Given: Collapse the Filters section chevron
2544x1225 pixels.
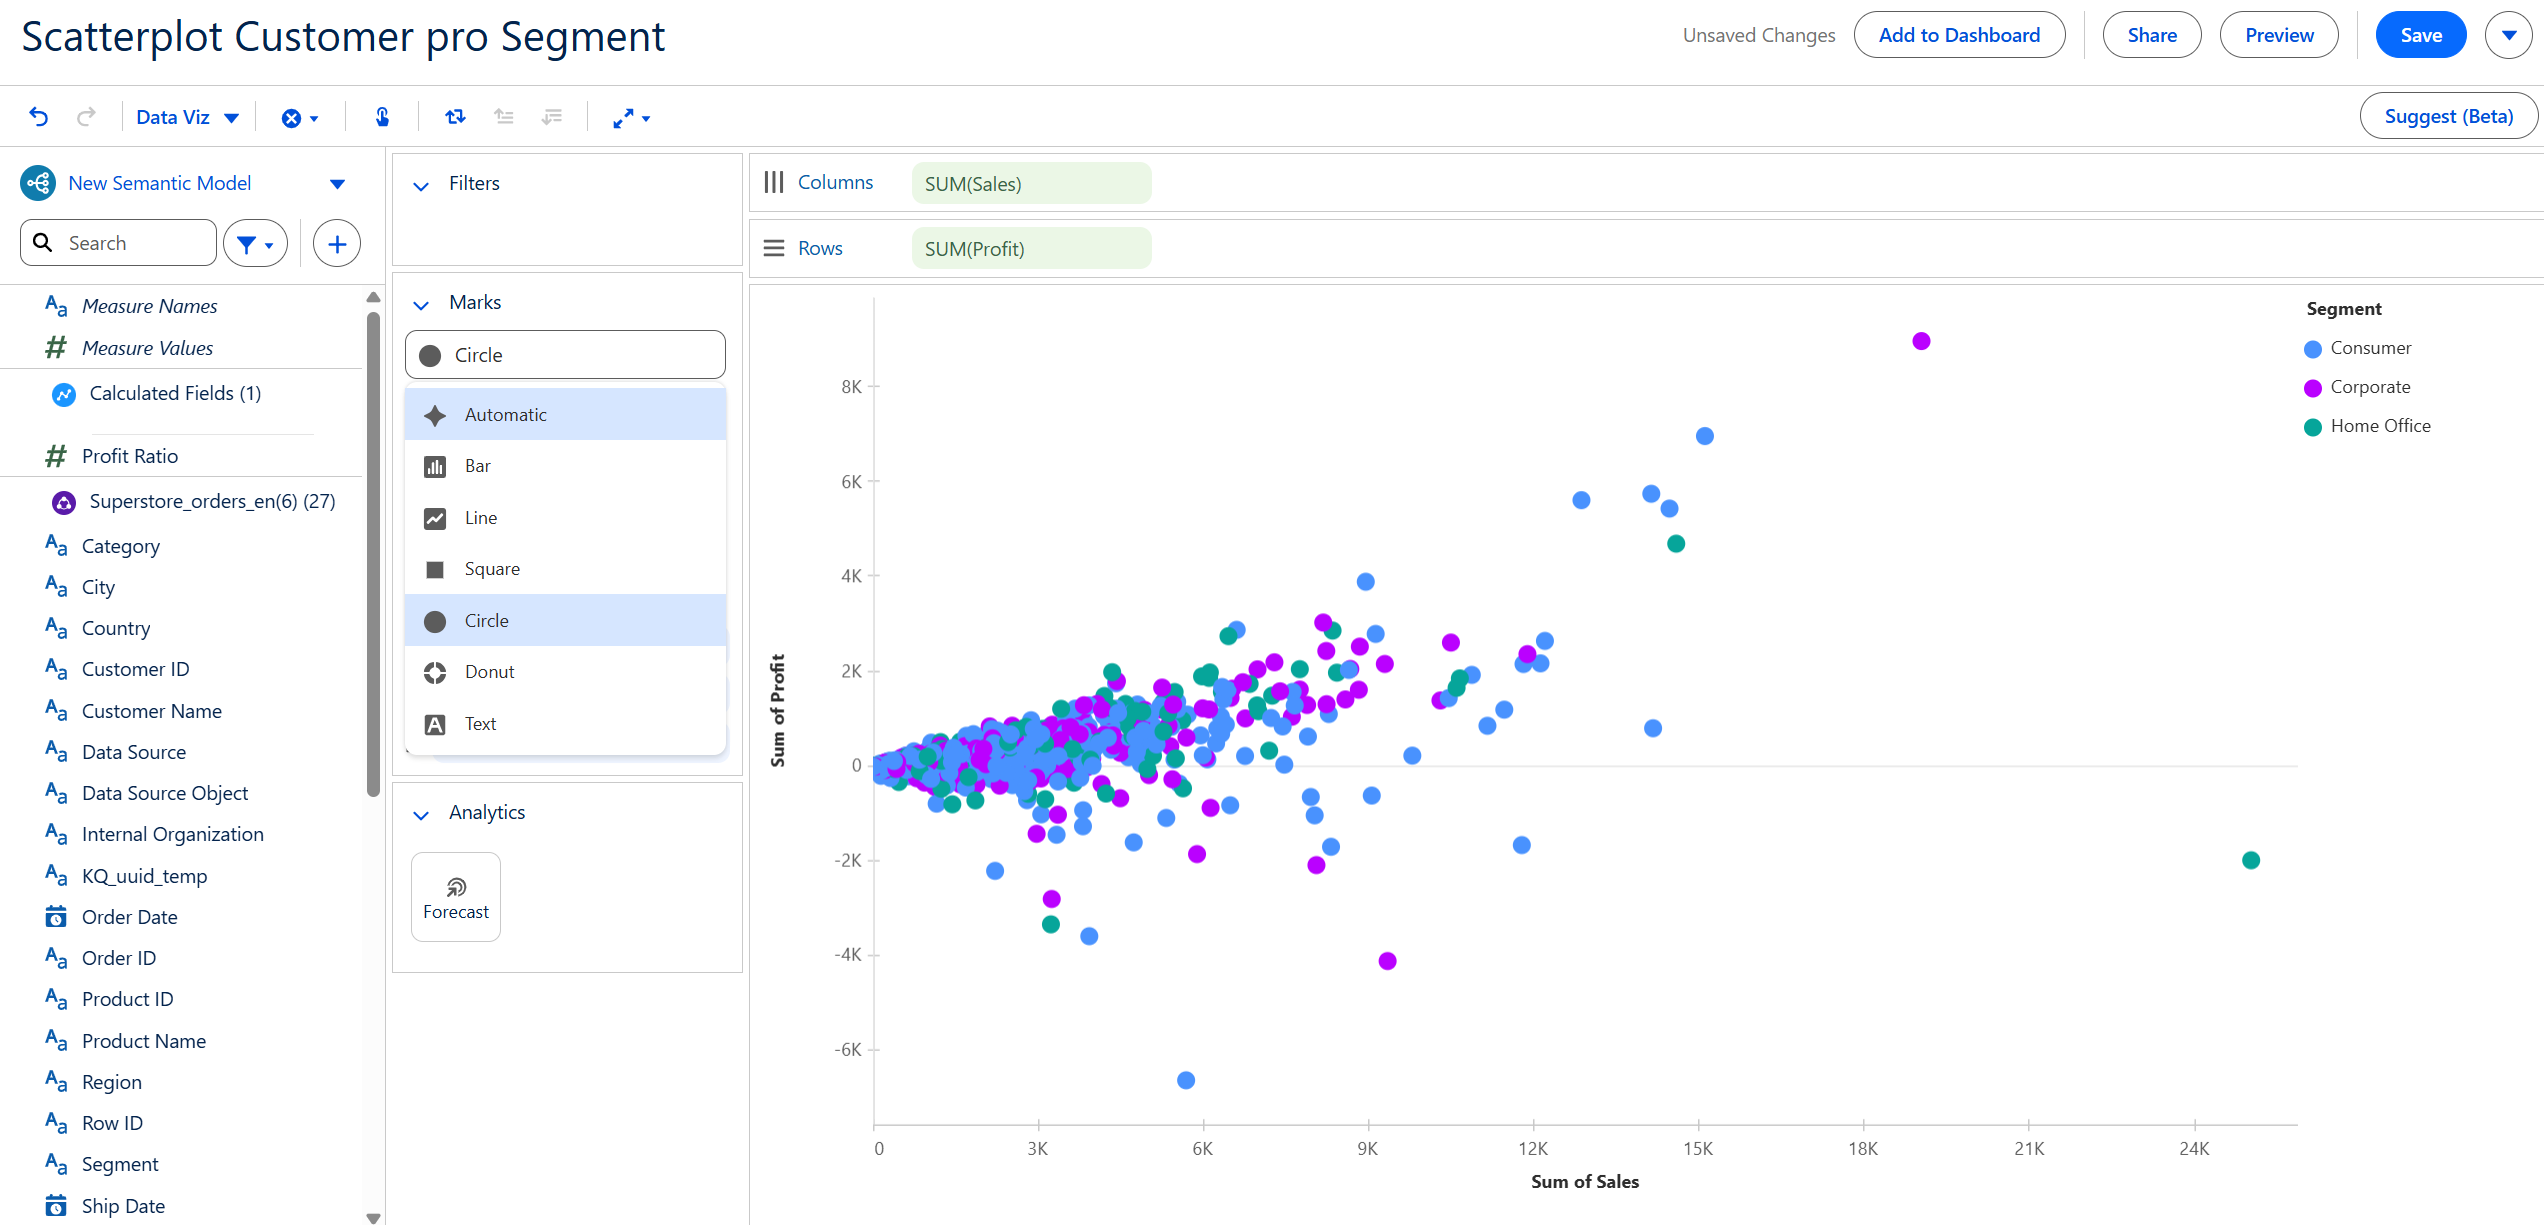Looking at the screenshot, I should [421, 185].
